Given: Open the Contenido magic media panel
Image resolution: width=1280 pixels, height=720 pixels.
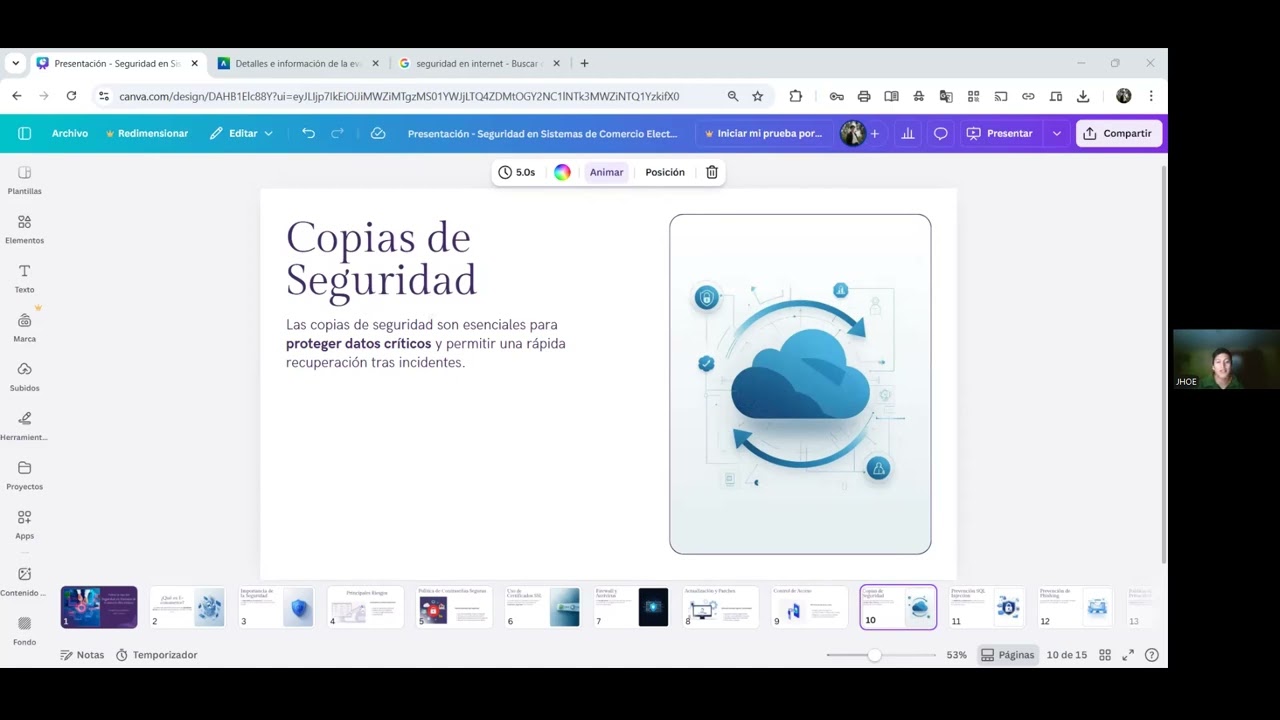Looking at the screenshot, I should (x=24, y=581).
